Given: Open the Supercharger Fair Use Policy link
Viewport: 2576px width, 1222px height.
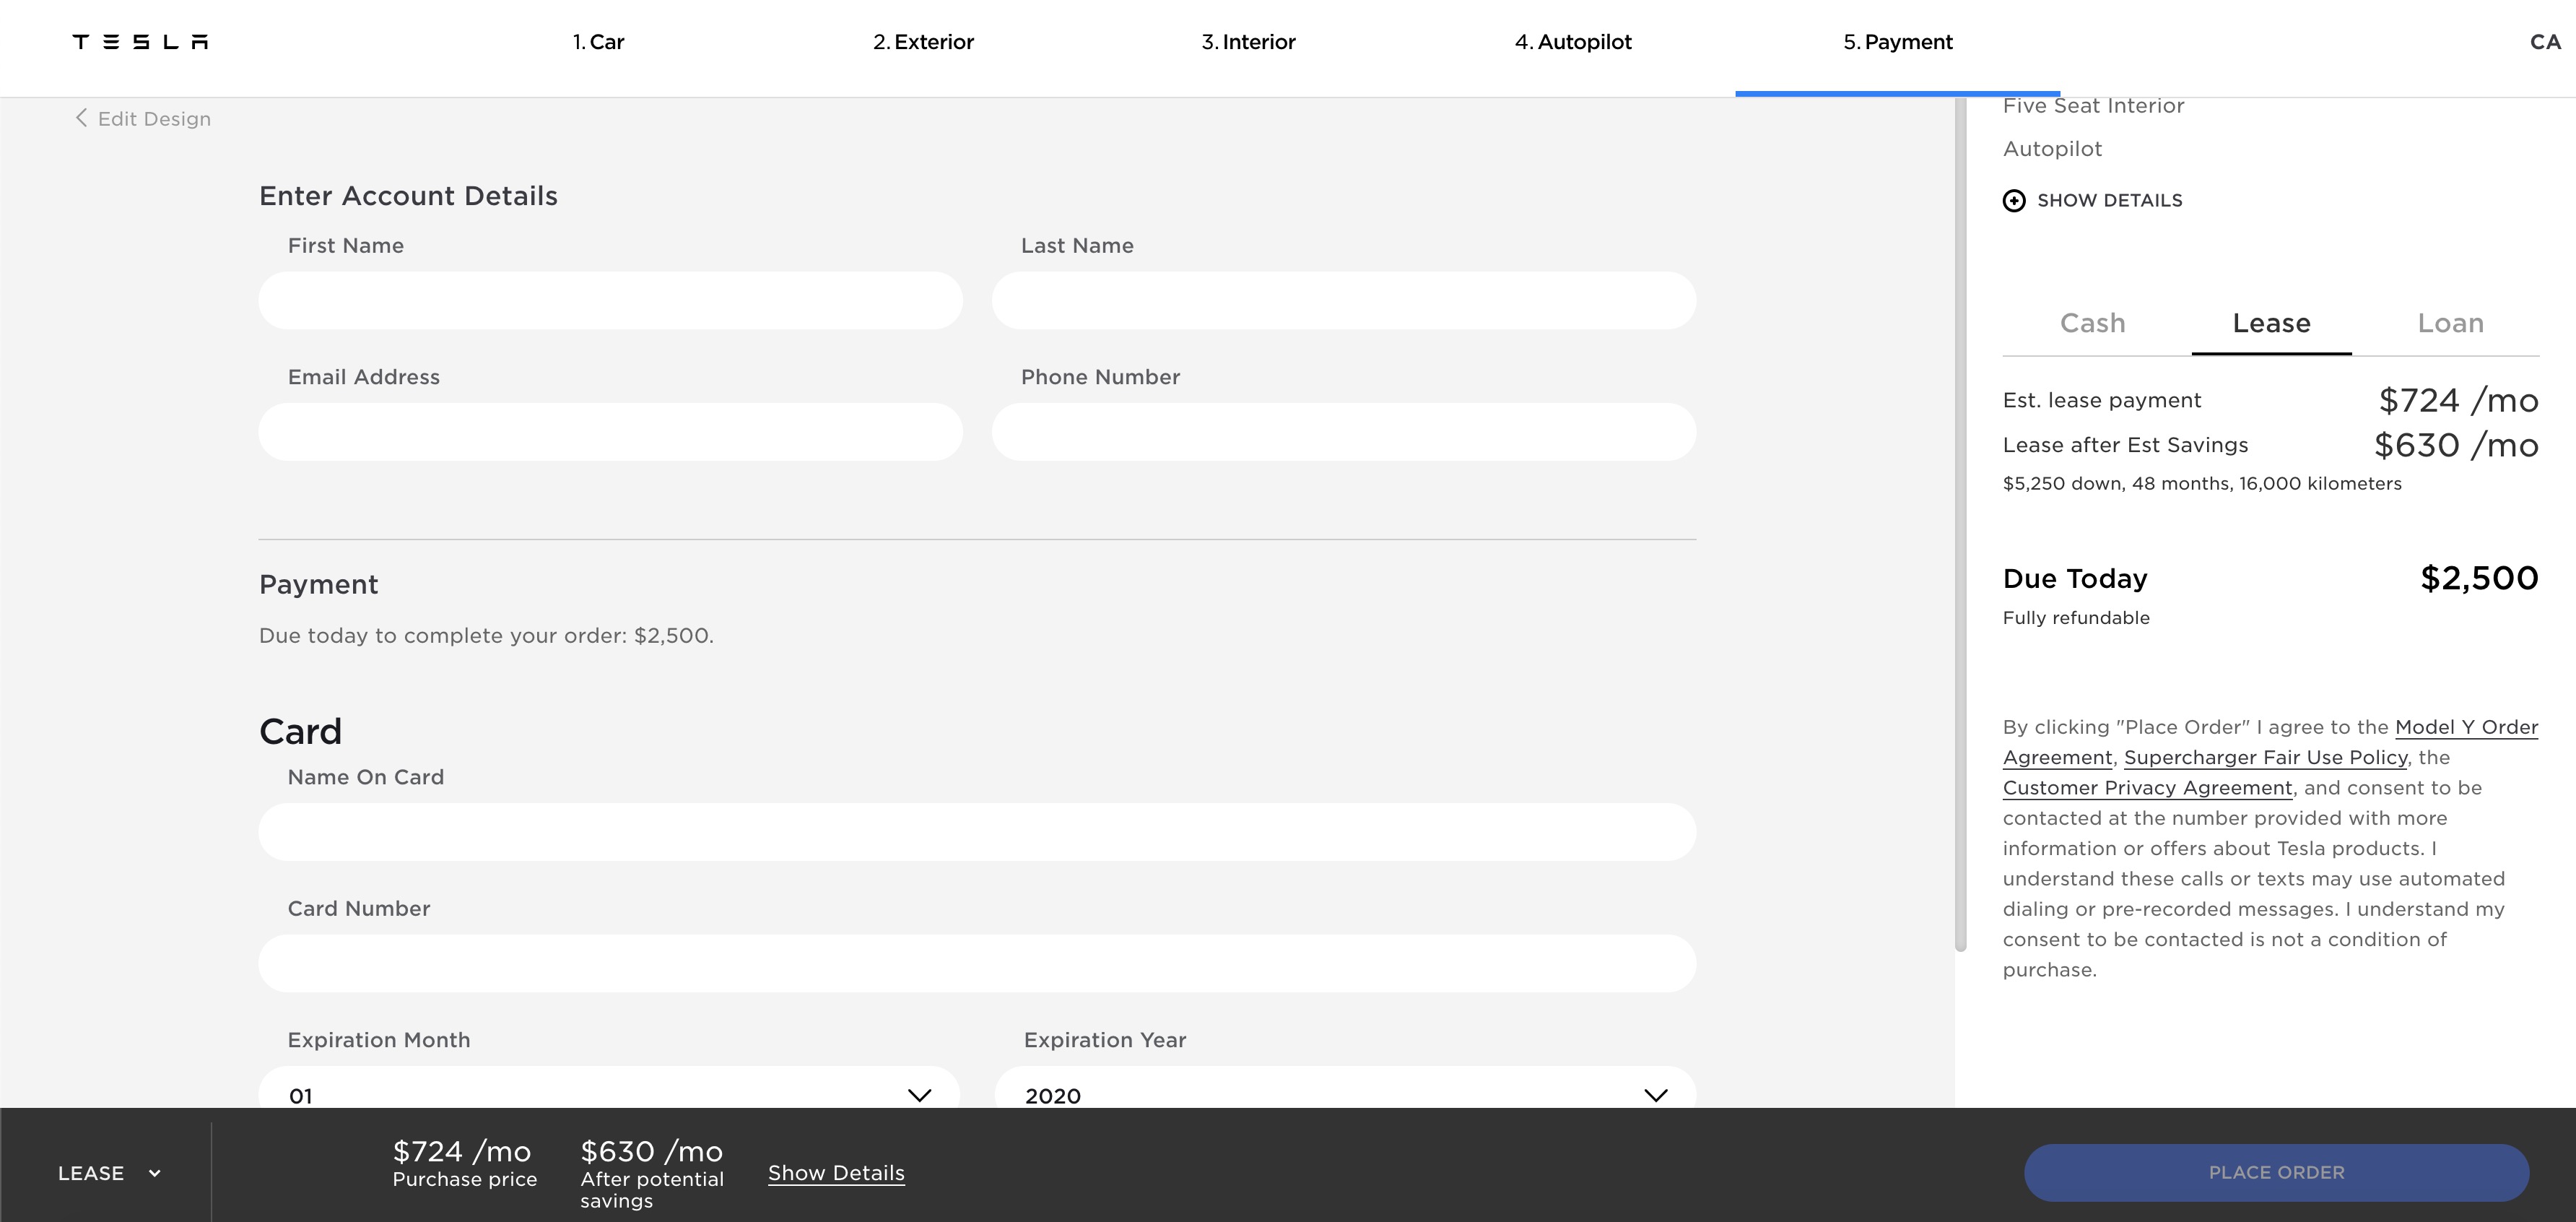Looking at the screenshot, I should 2265,758.
